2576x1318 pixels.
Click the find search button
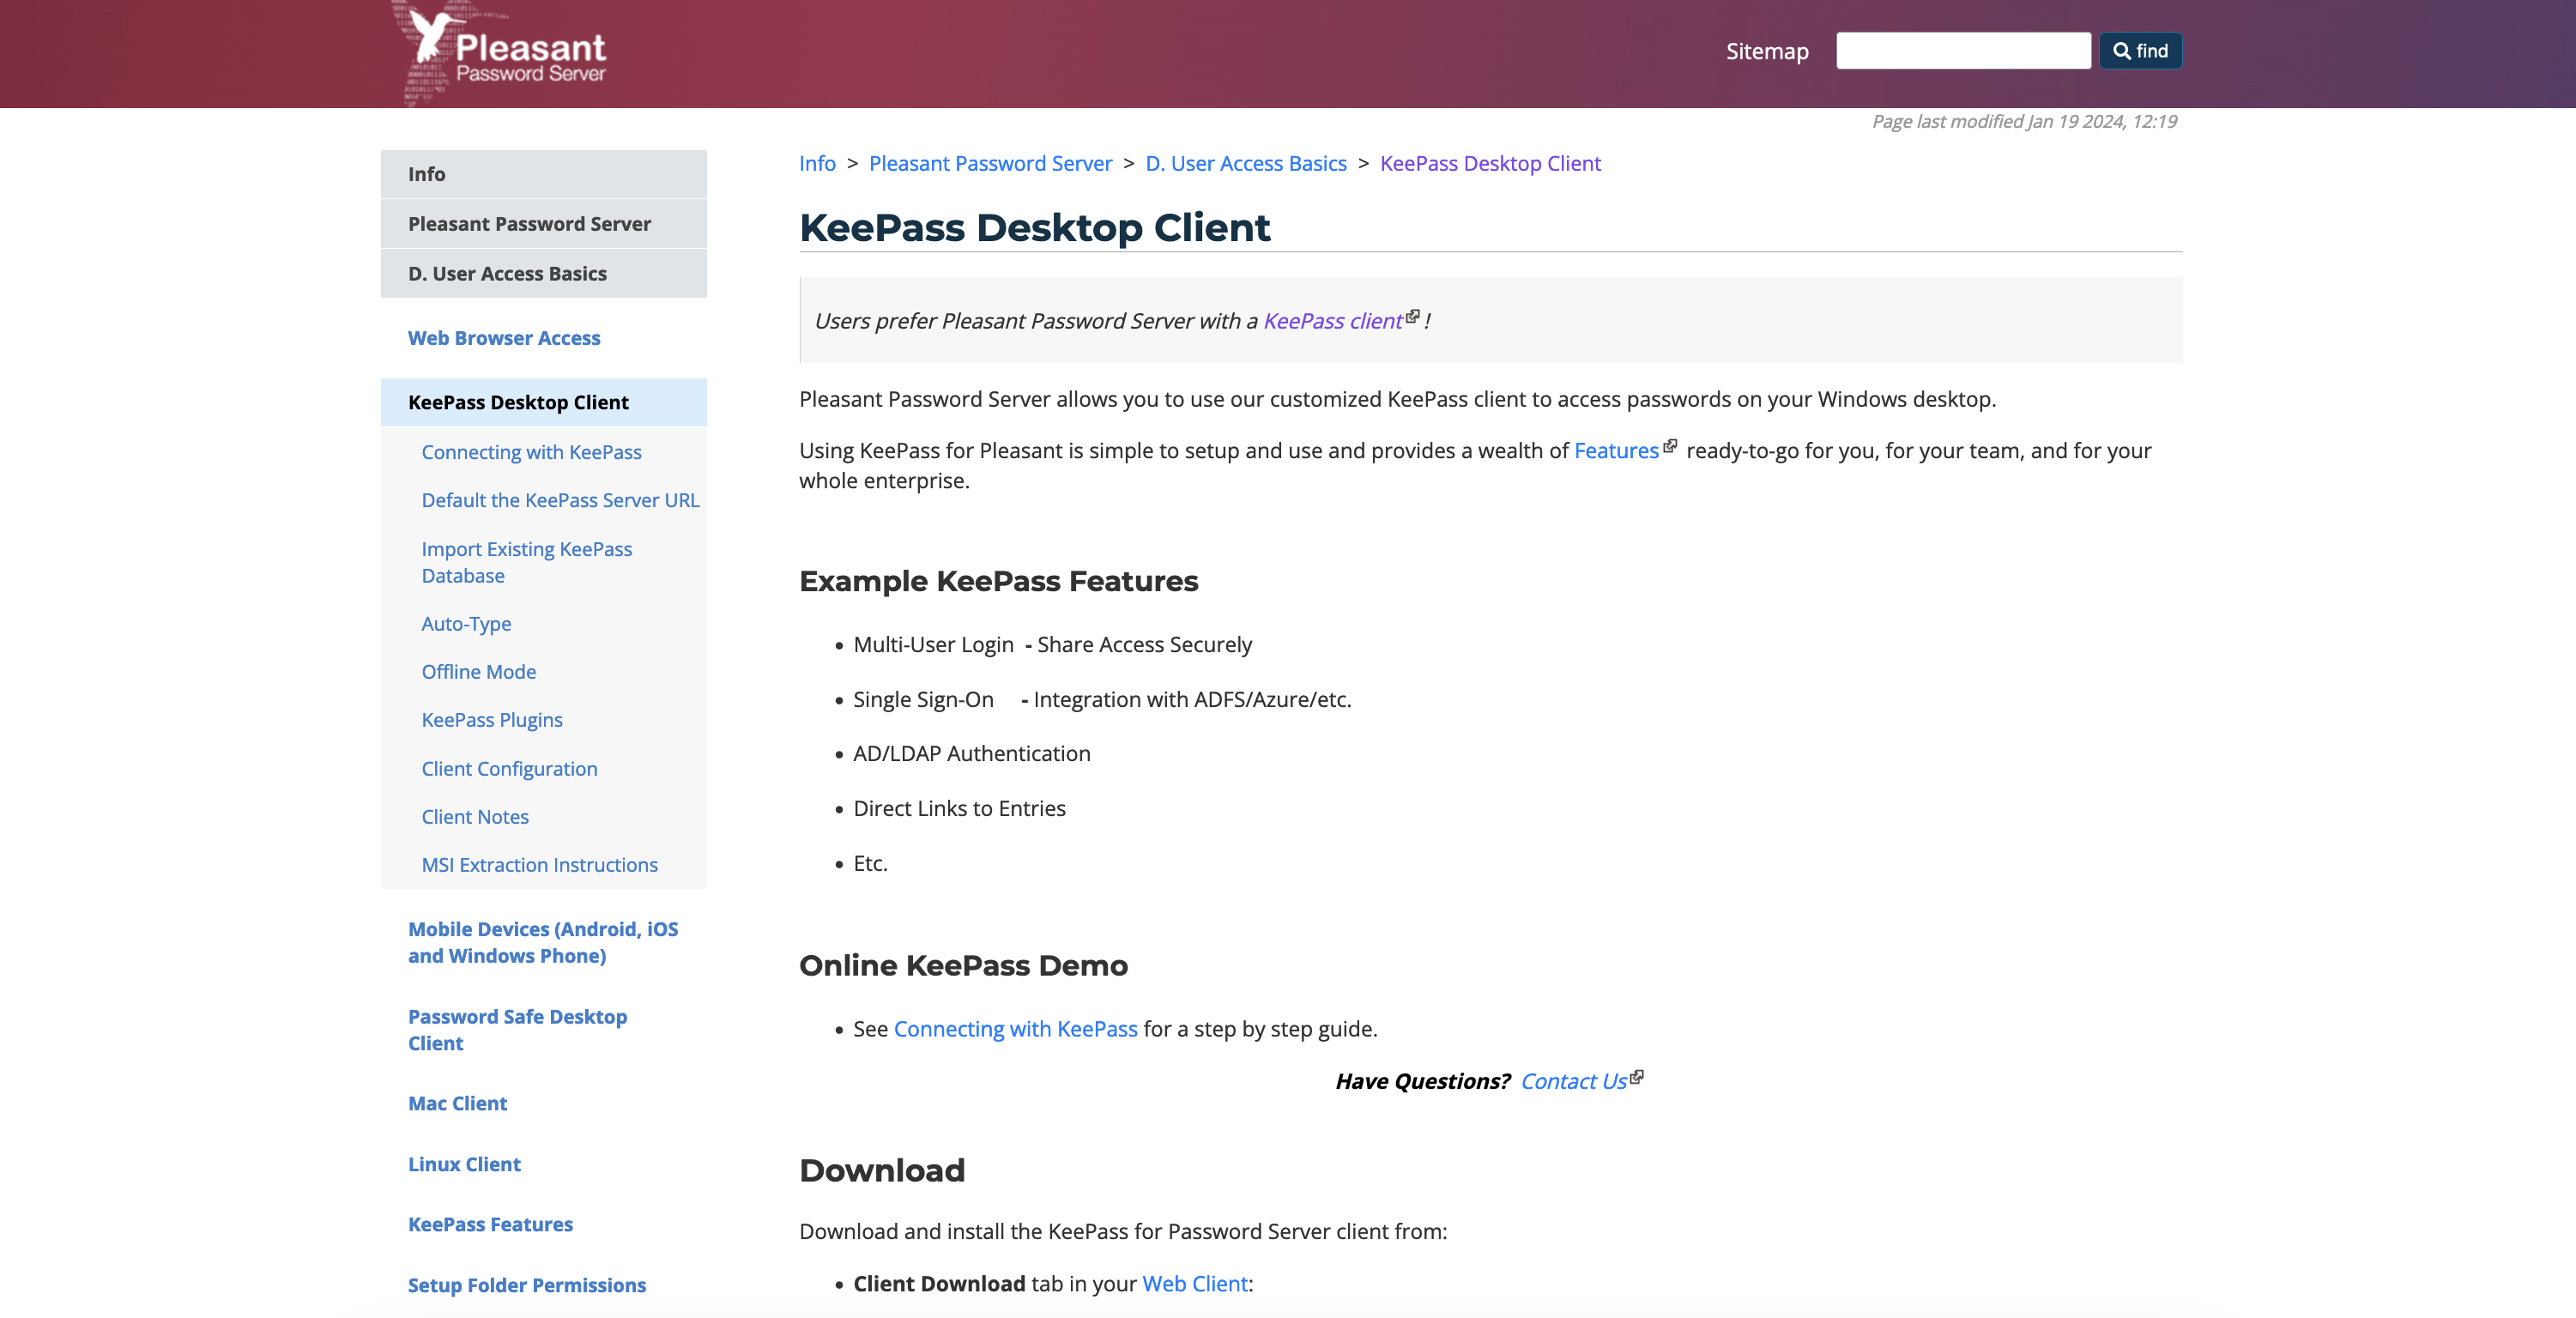pos(2140,51)
